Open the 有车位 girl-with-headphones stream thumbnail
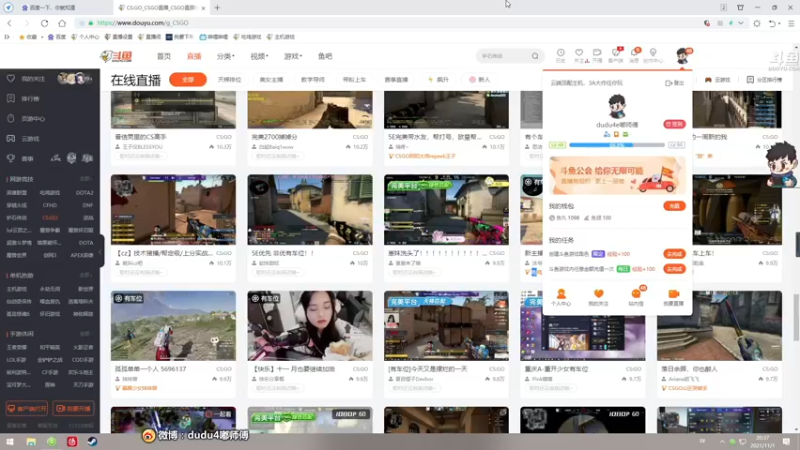800x450 pixels. pyautogui.click(x=310, y=326)
